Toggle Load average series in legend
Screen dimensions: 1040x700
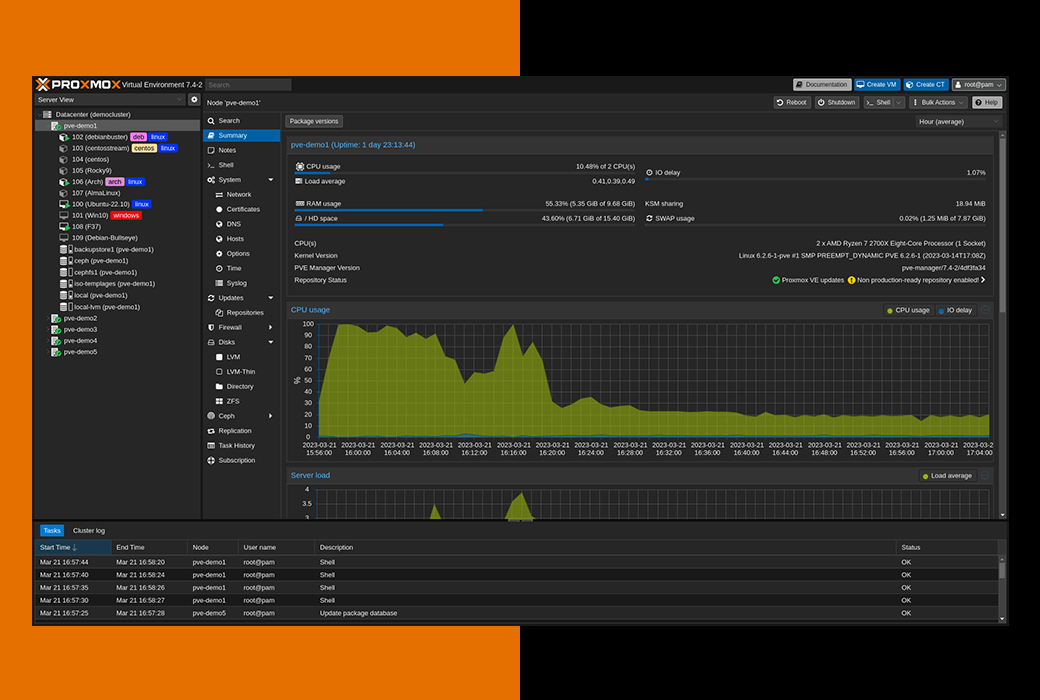click(946, 476)
